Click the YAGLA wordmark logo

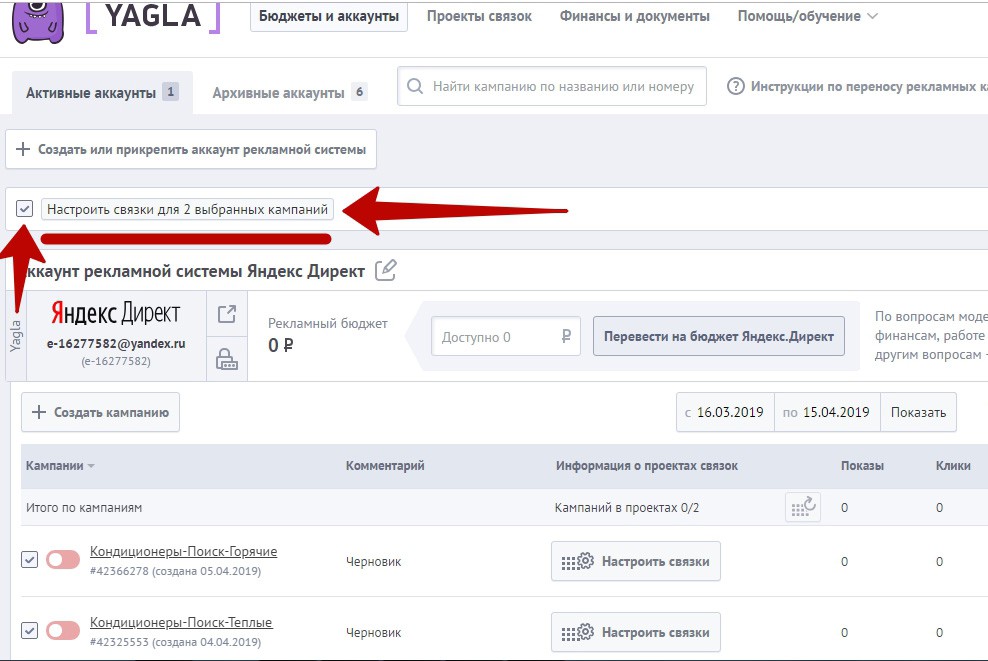pyautogui.click(x=153, y=16)
